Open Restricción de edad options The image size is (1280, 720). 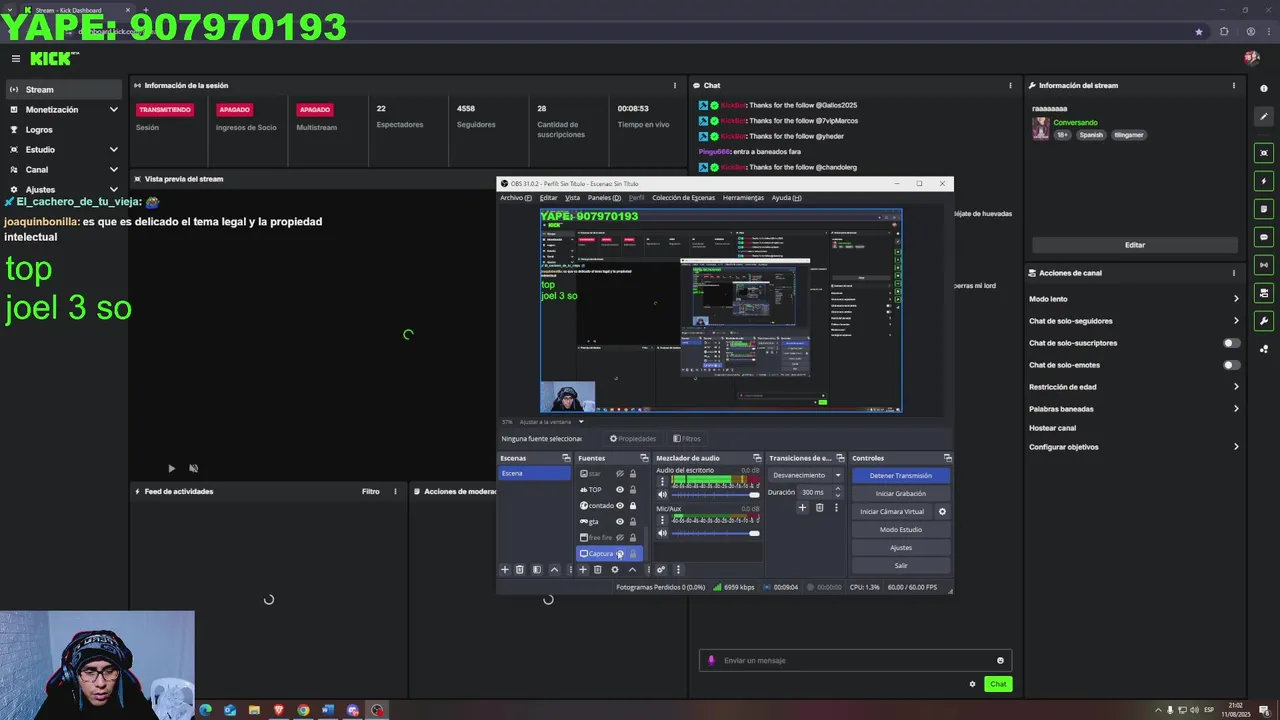coord(1134,387)
